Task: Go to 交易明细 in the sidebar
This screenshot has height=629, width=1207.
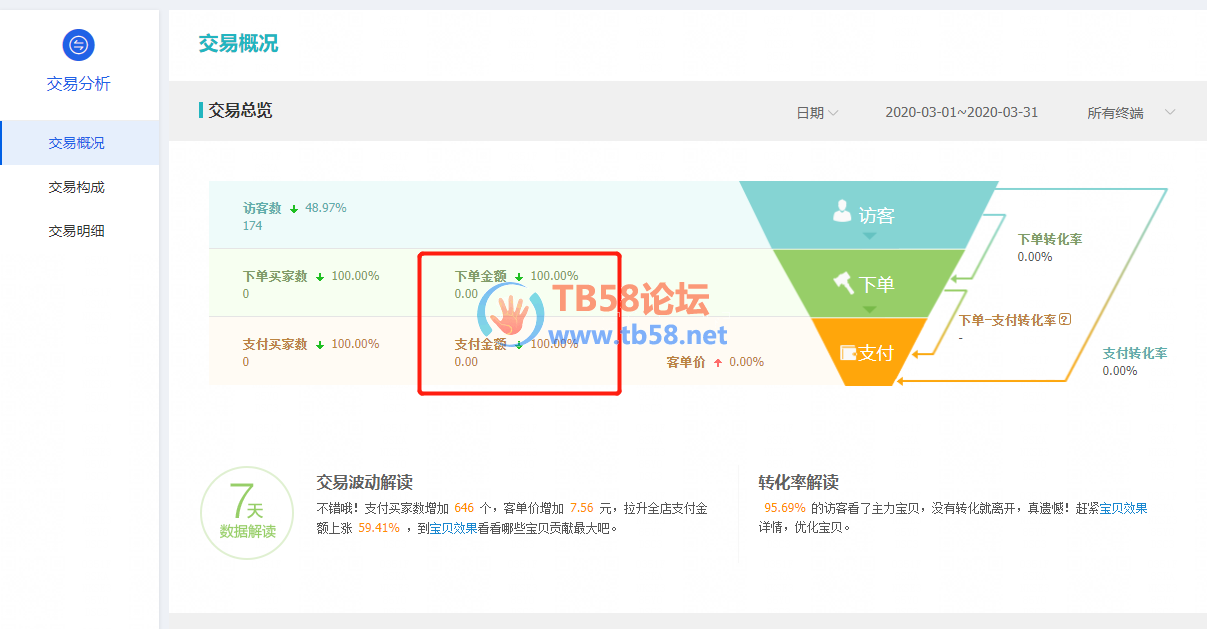Action: pyautogui.click(x=77, y=231)
